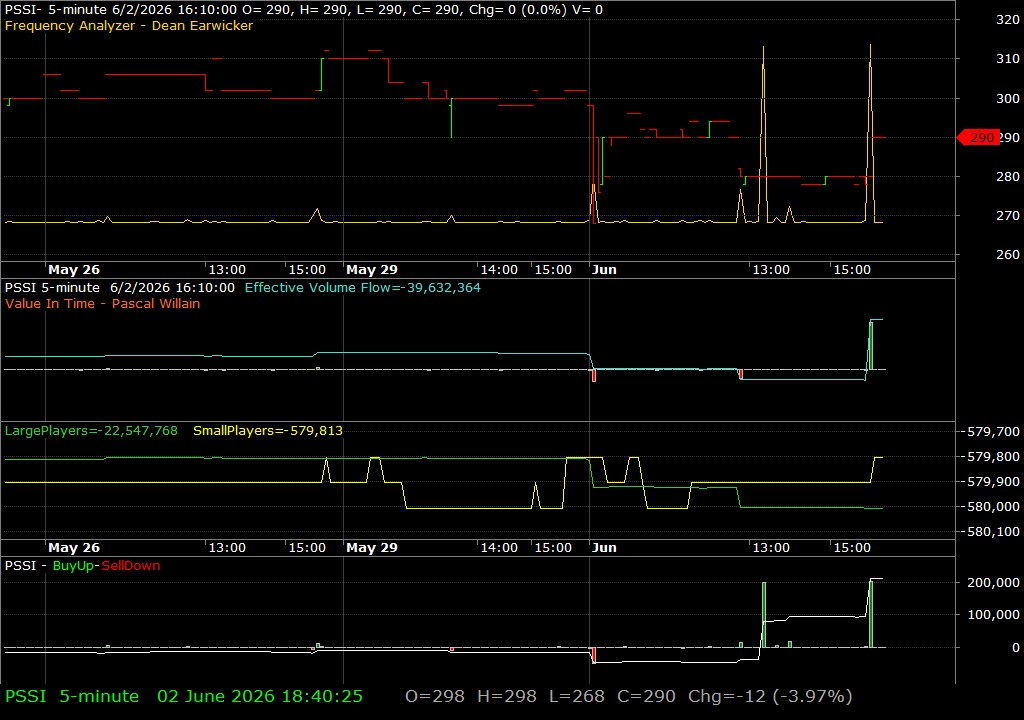Click '14:00' on the lower time axis
The width and height of the screenshot is (1024, 720).
(499, 548)
